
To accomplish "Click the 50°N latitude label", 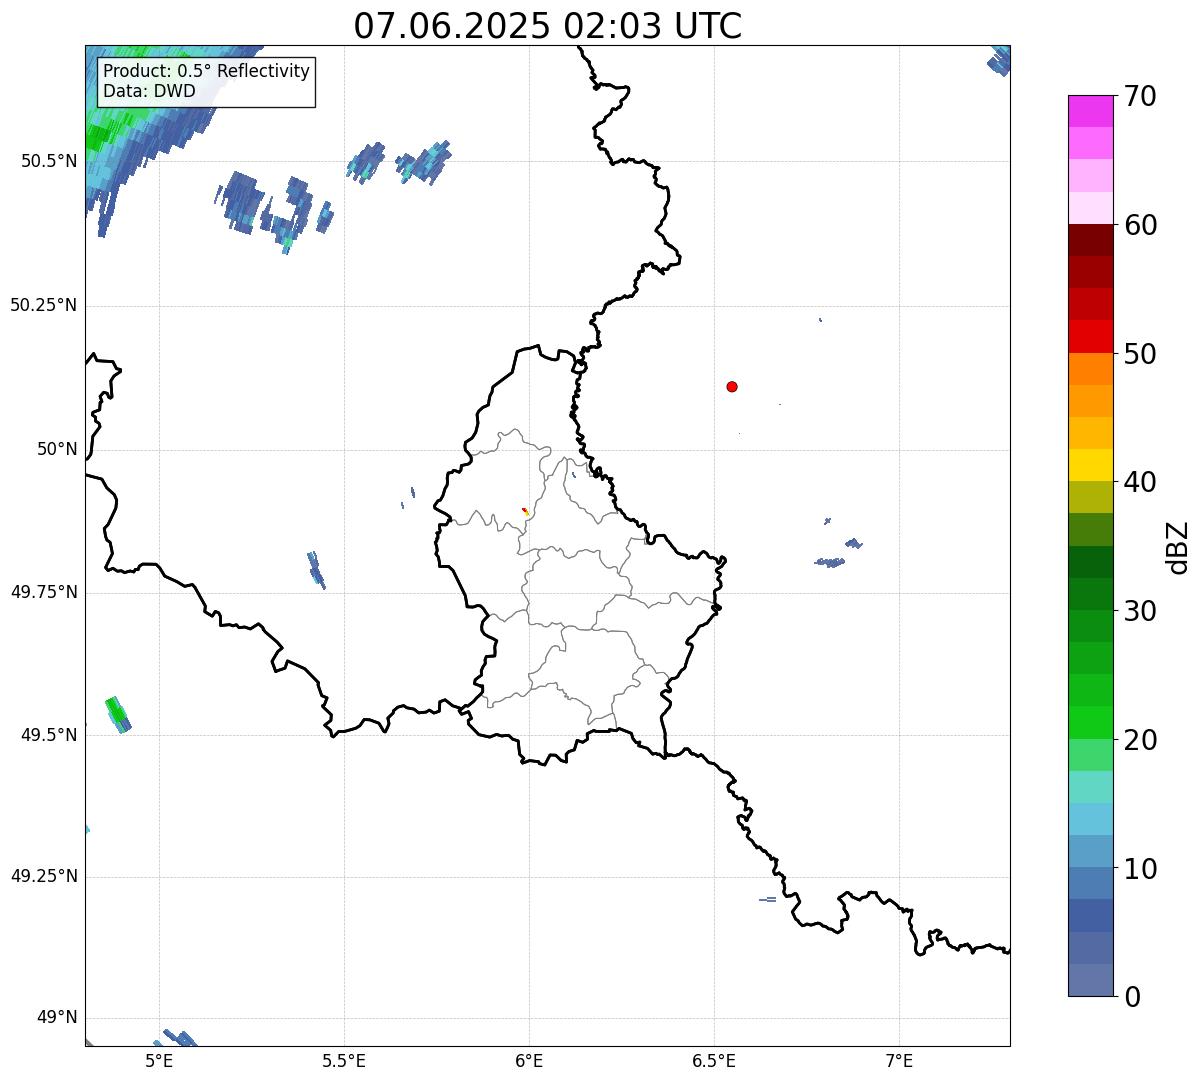I will 57,450.
